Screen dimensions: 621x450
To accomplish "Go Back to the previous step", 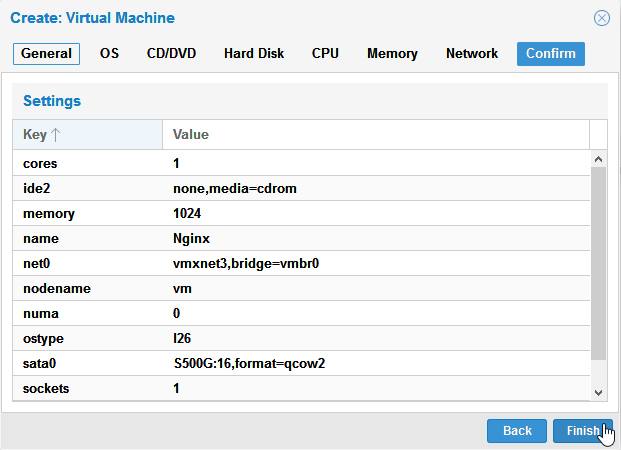I will point(517,431).
